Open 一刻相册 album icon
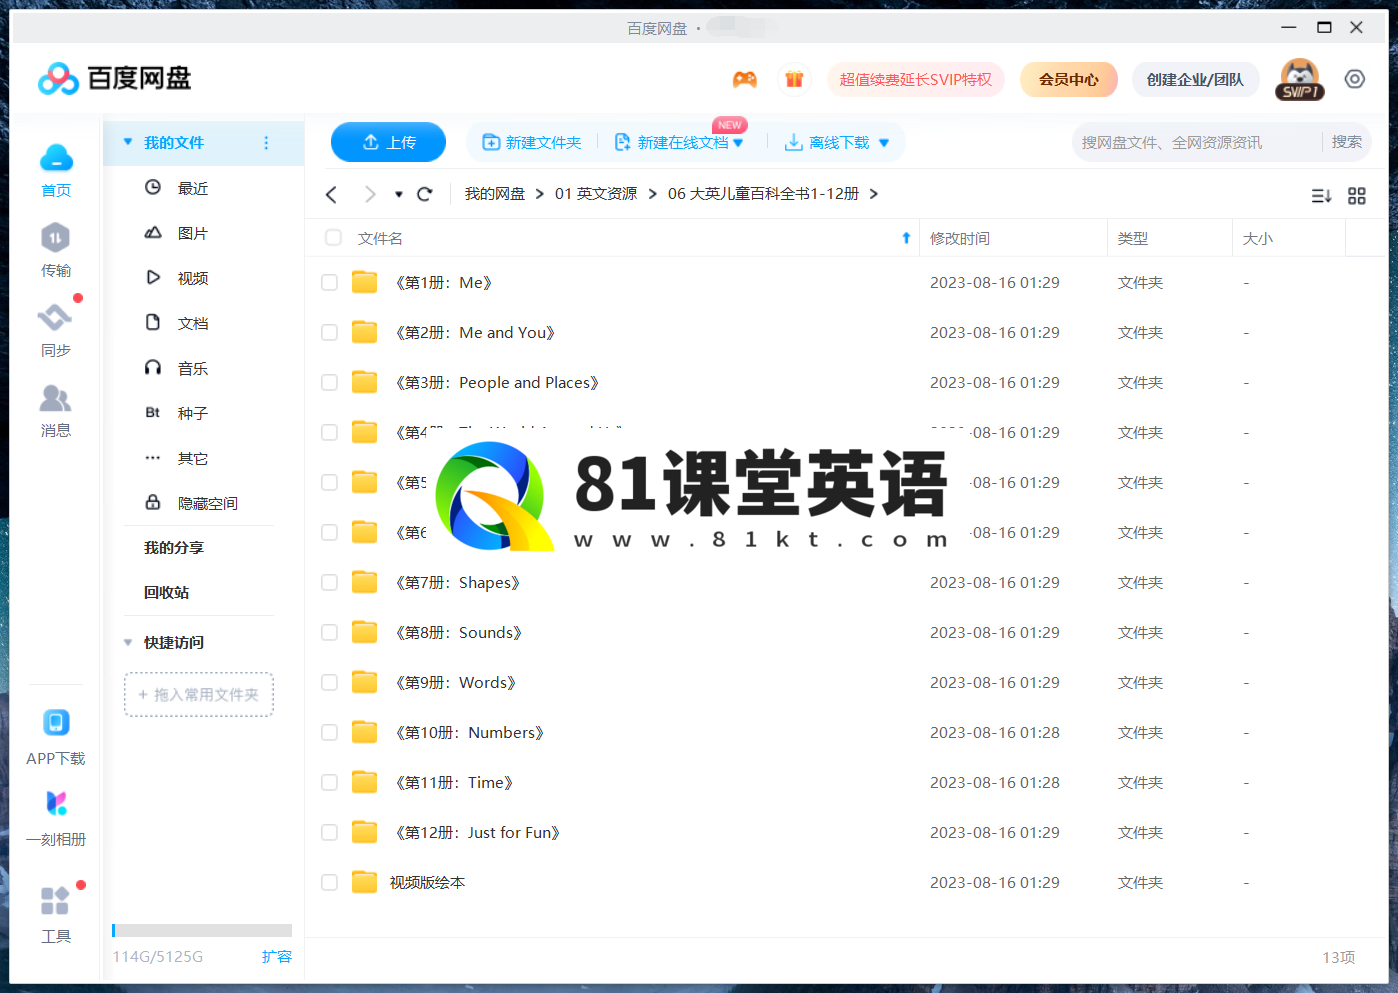This screenshot has width=1398, height=993. click(x=56, y=803)
